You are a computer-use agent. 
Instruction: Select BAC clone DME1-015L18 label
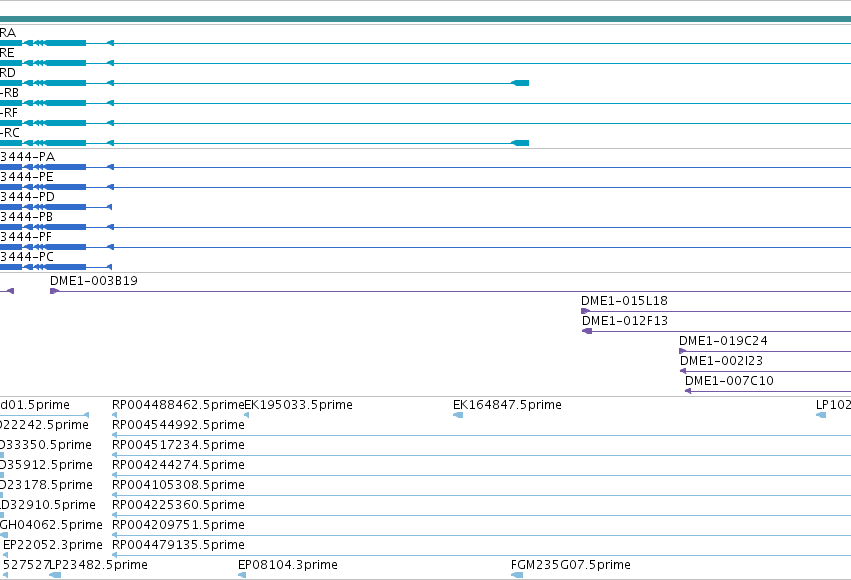(x=624, y=301)
